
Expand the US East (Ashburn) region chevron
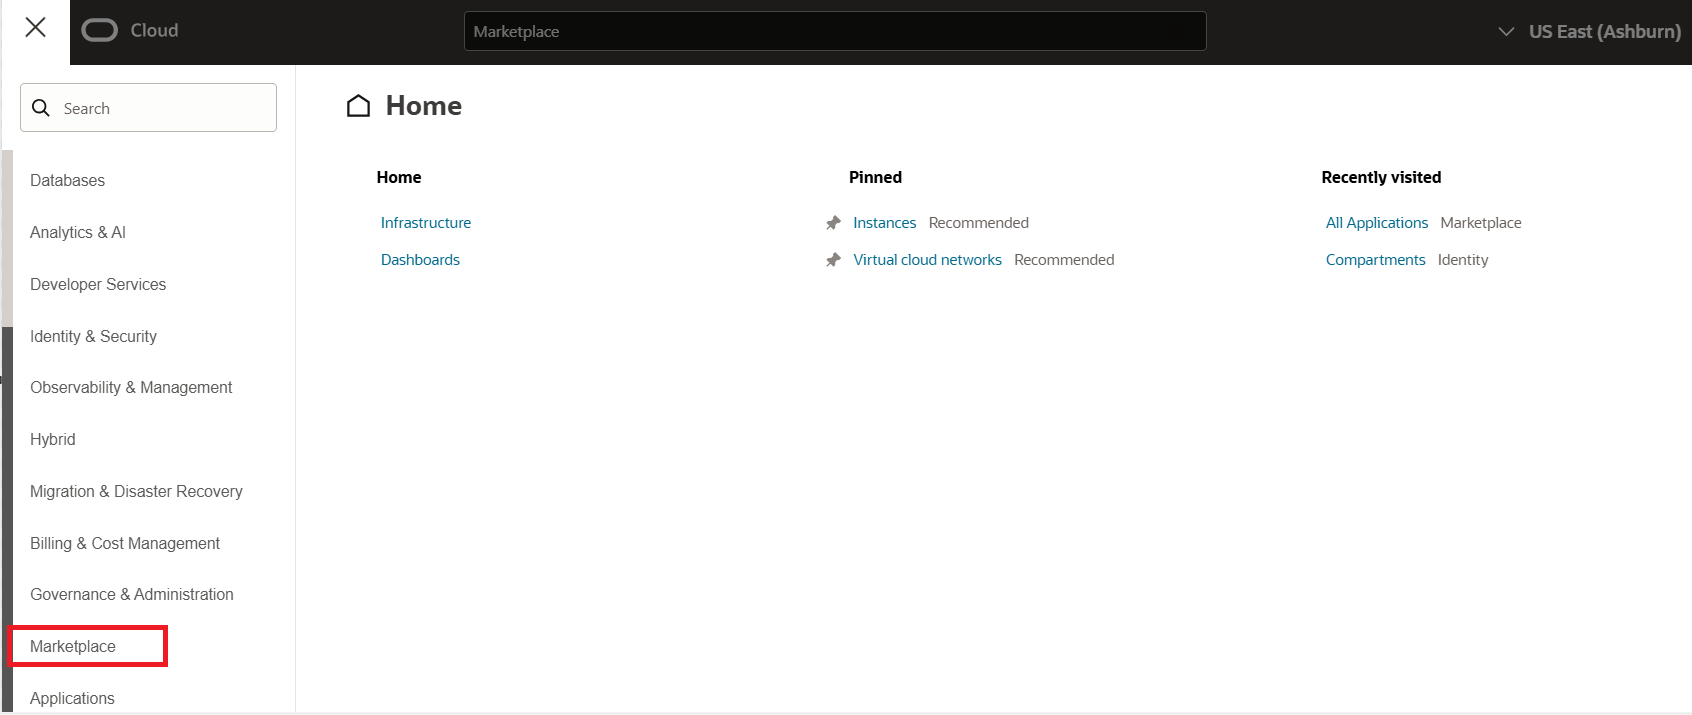[x=1506, y=32]
